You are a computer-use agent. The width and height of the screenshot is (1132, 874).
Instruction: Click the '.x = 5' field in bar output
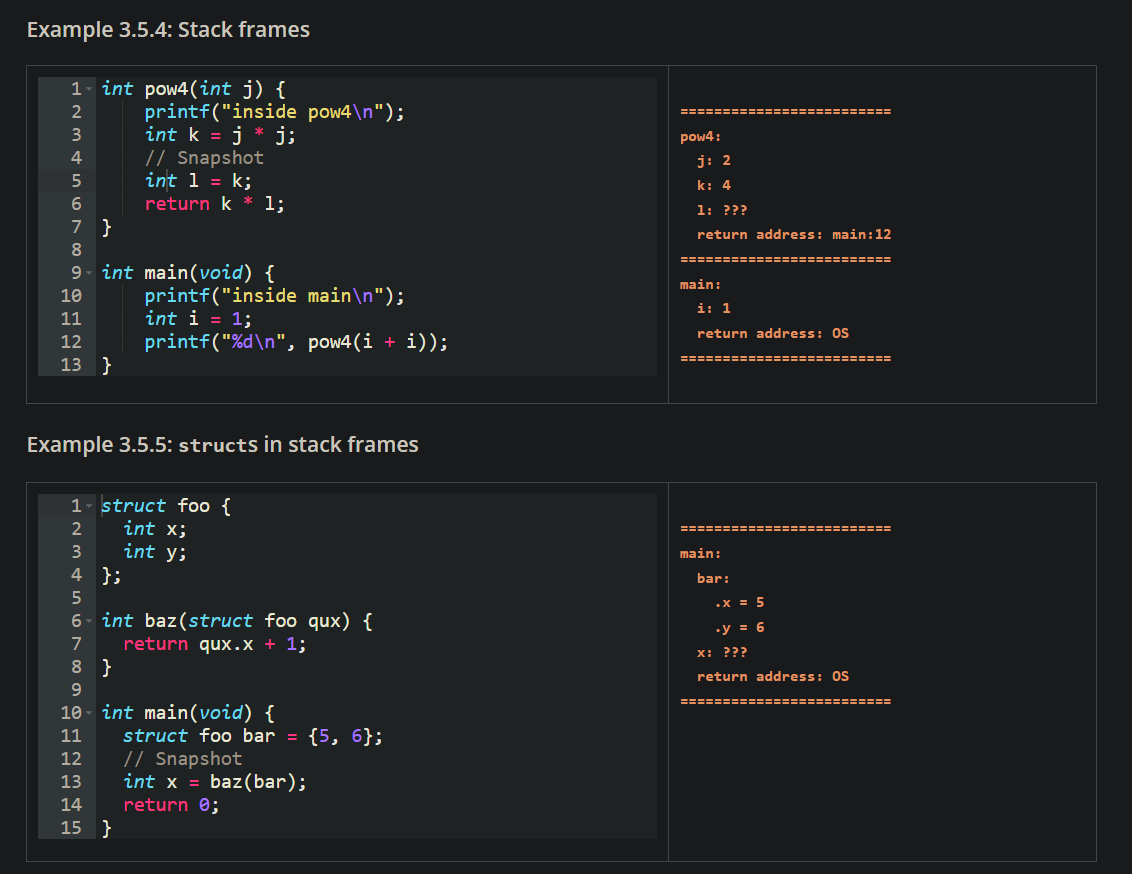click(739, 603)
